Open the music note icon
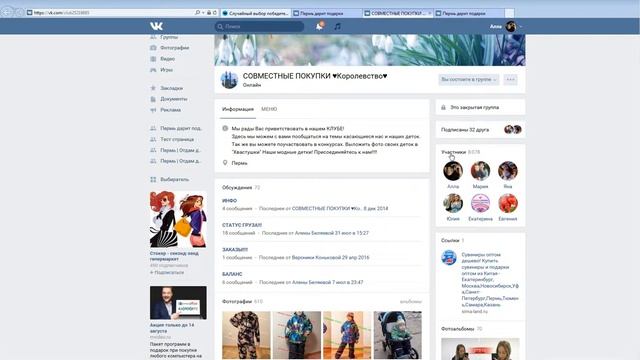 tap(337, 27)
